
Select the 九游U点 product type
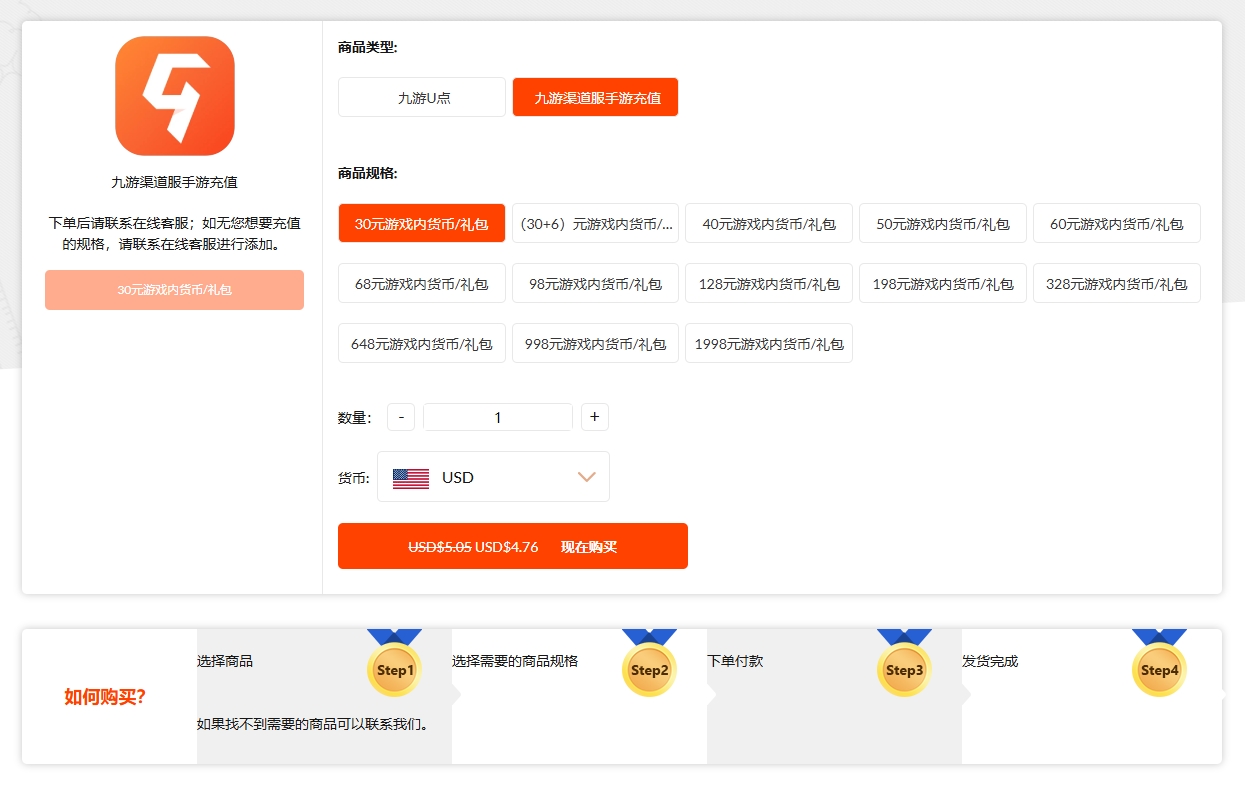(x=422, y=97)
